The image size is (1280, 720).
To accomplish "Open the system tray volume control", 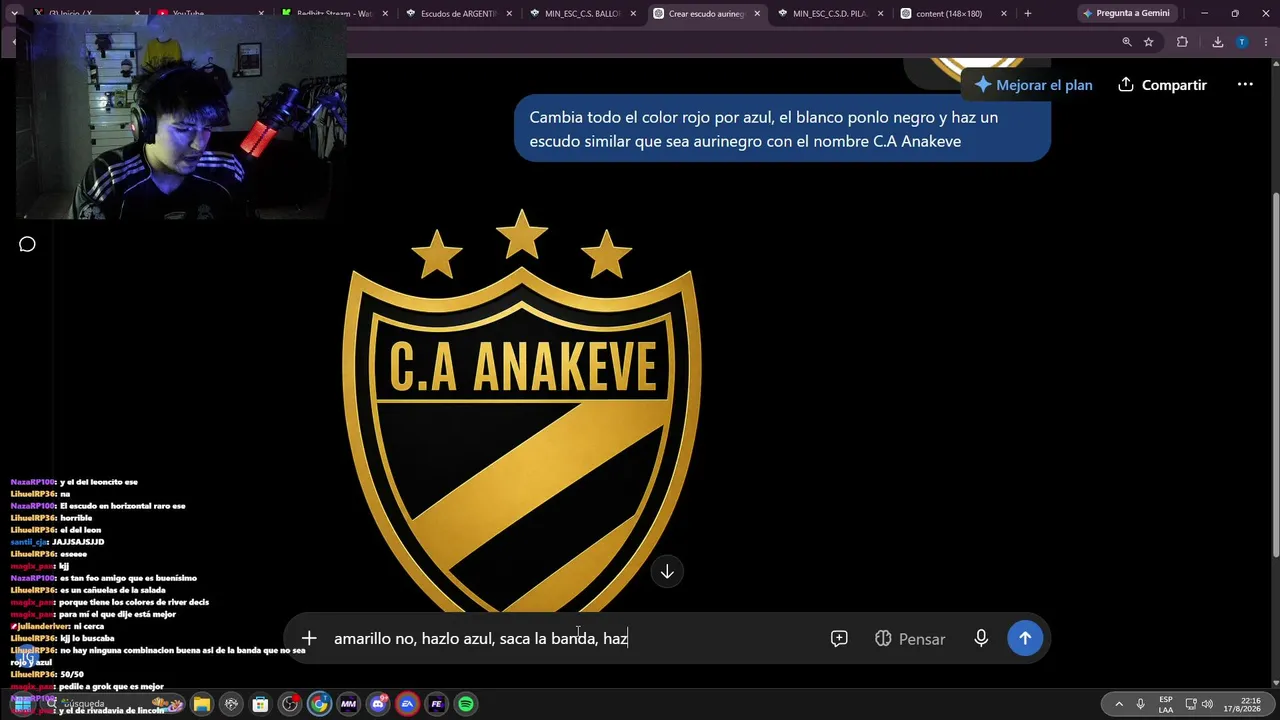I will point(1207,704).
